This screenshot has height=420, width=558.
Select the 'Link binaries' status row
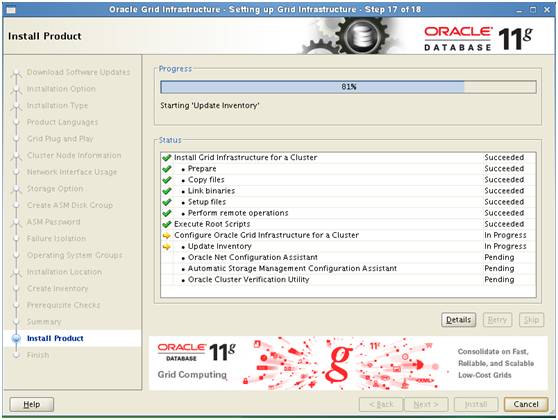pos(348,190)
